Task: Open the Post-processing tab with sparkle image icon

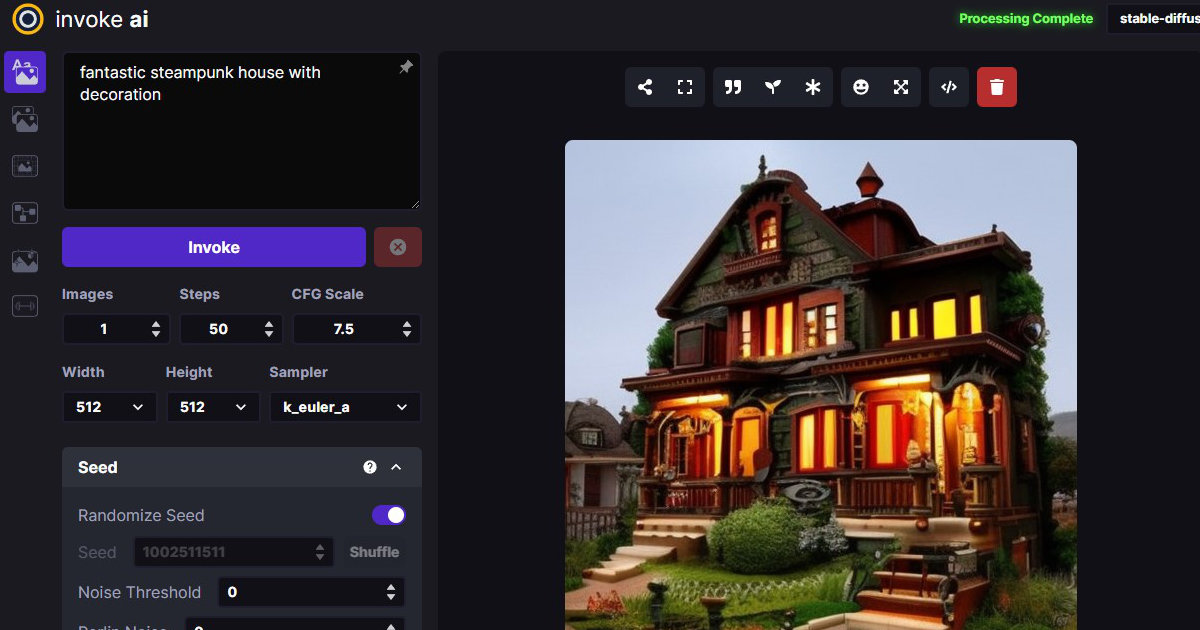Action: pos(25,261)
